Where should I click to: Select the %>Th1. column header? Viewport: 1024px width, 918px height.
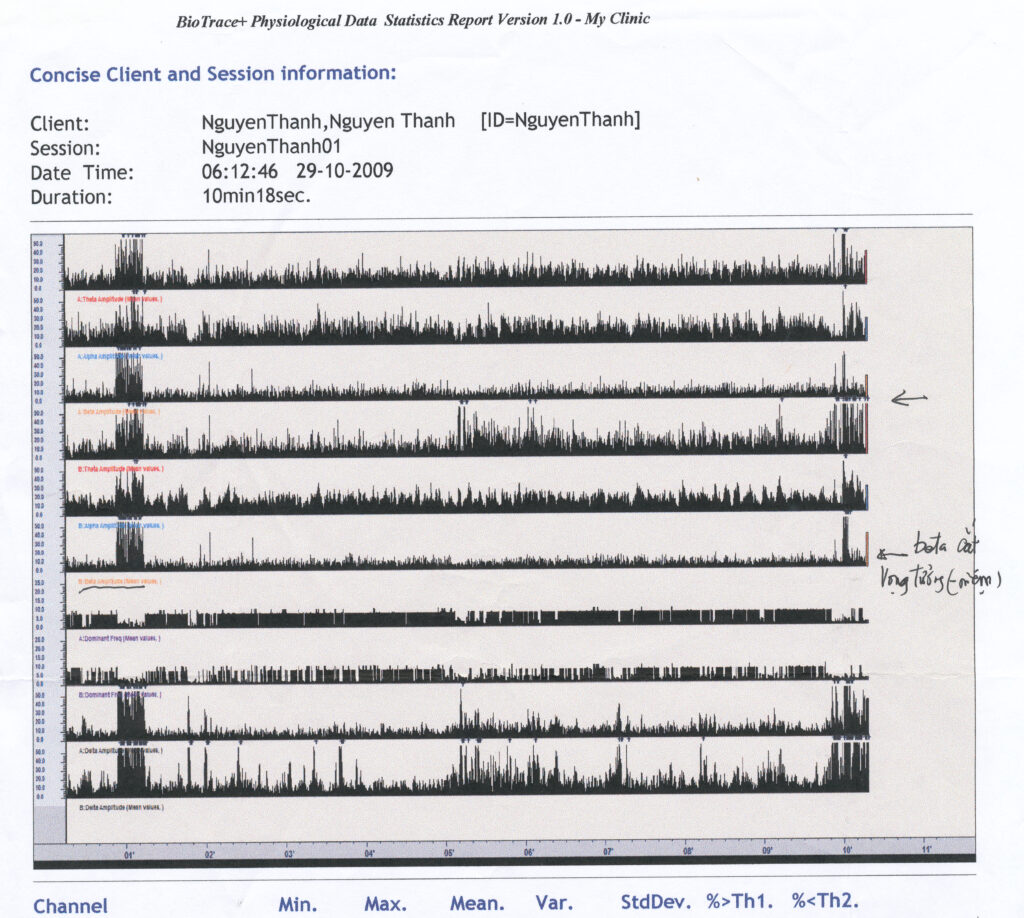click(x=740, y=903)
